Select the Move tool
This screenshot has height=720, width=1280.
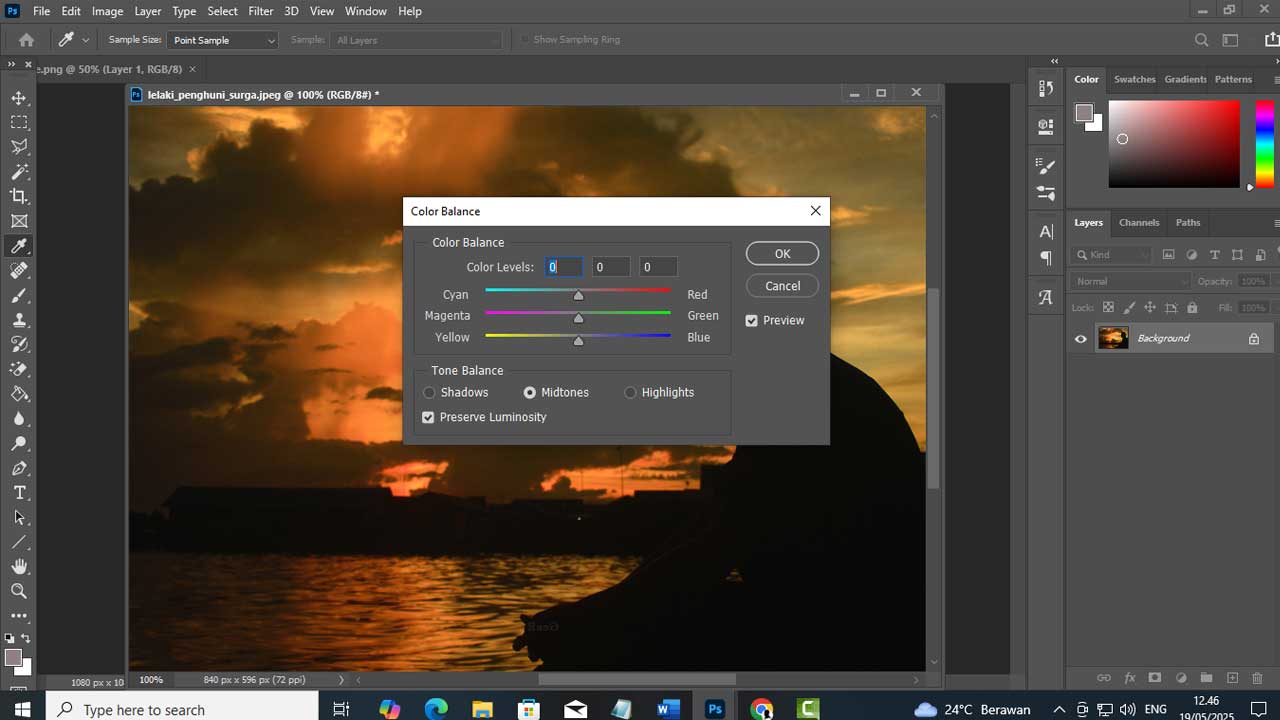tap(19, 98)
